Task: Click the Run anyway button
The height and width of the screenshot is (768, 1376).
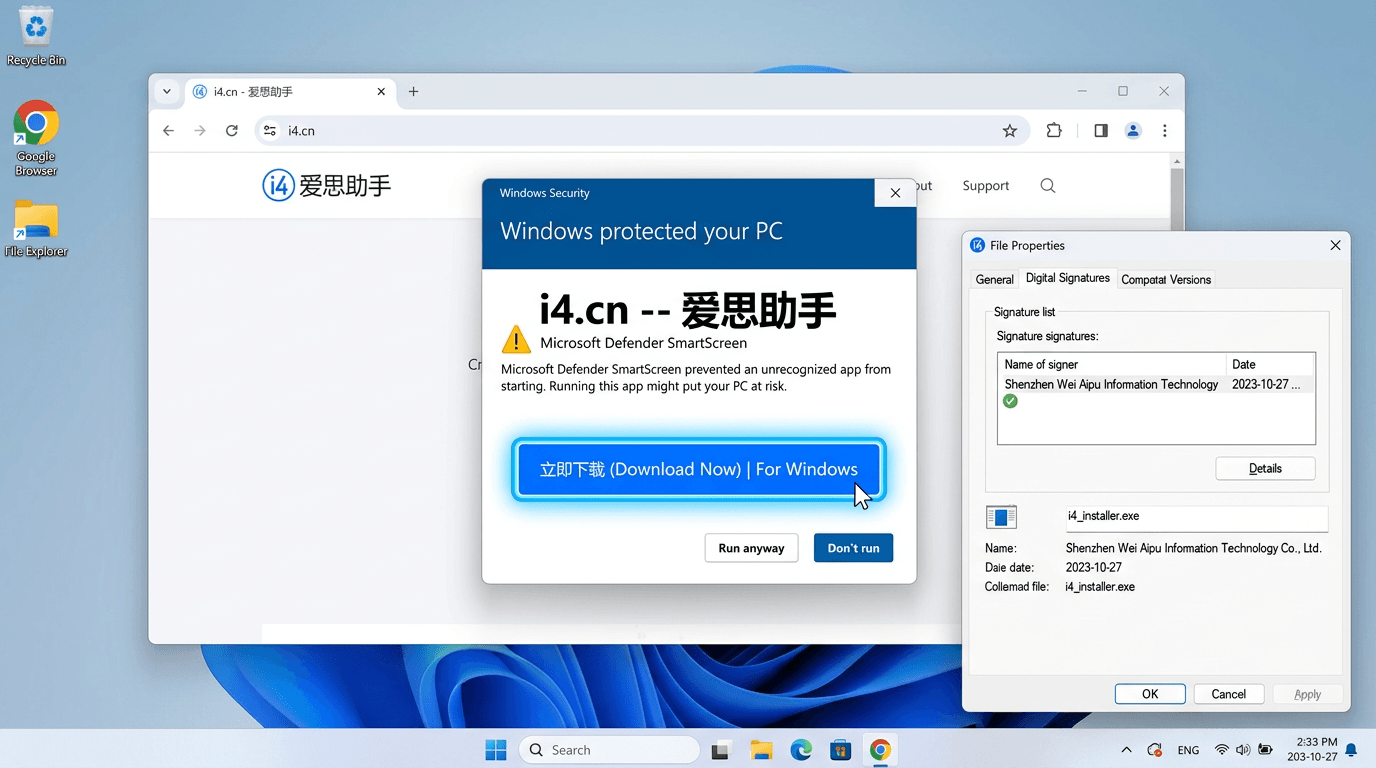Action: 751,547
